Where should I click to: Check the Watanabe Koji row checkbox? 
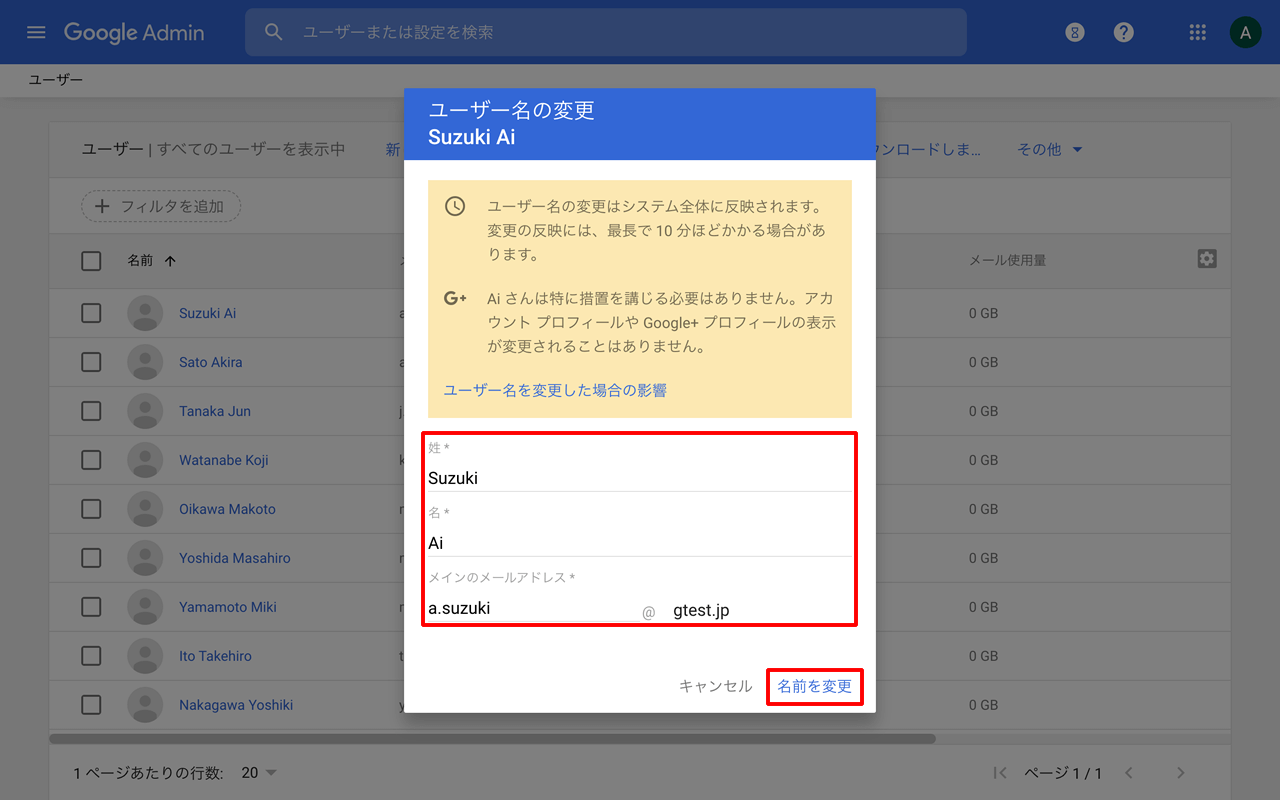click(x=91, y=460)
